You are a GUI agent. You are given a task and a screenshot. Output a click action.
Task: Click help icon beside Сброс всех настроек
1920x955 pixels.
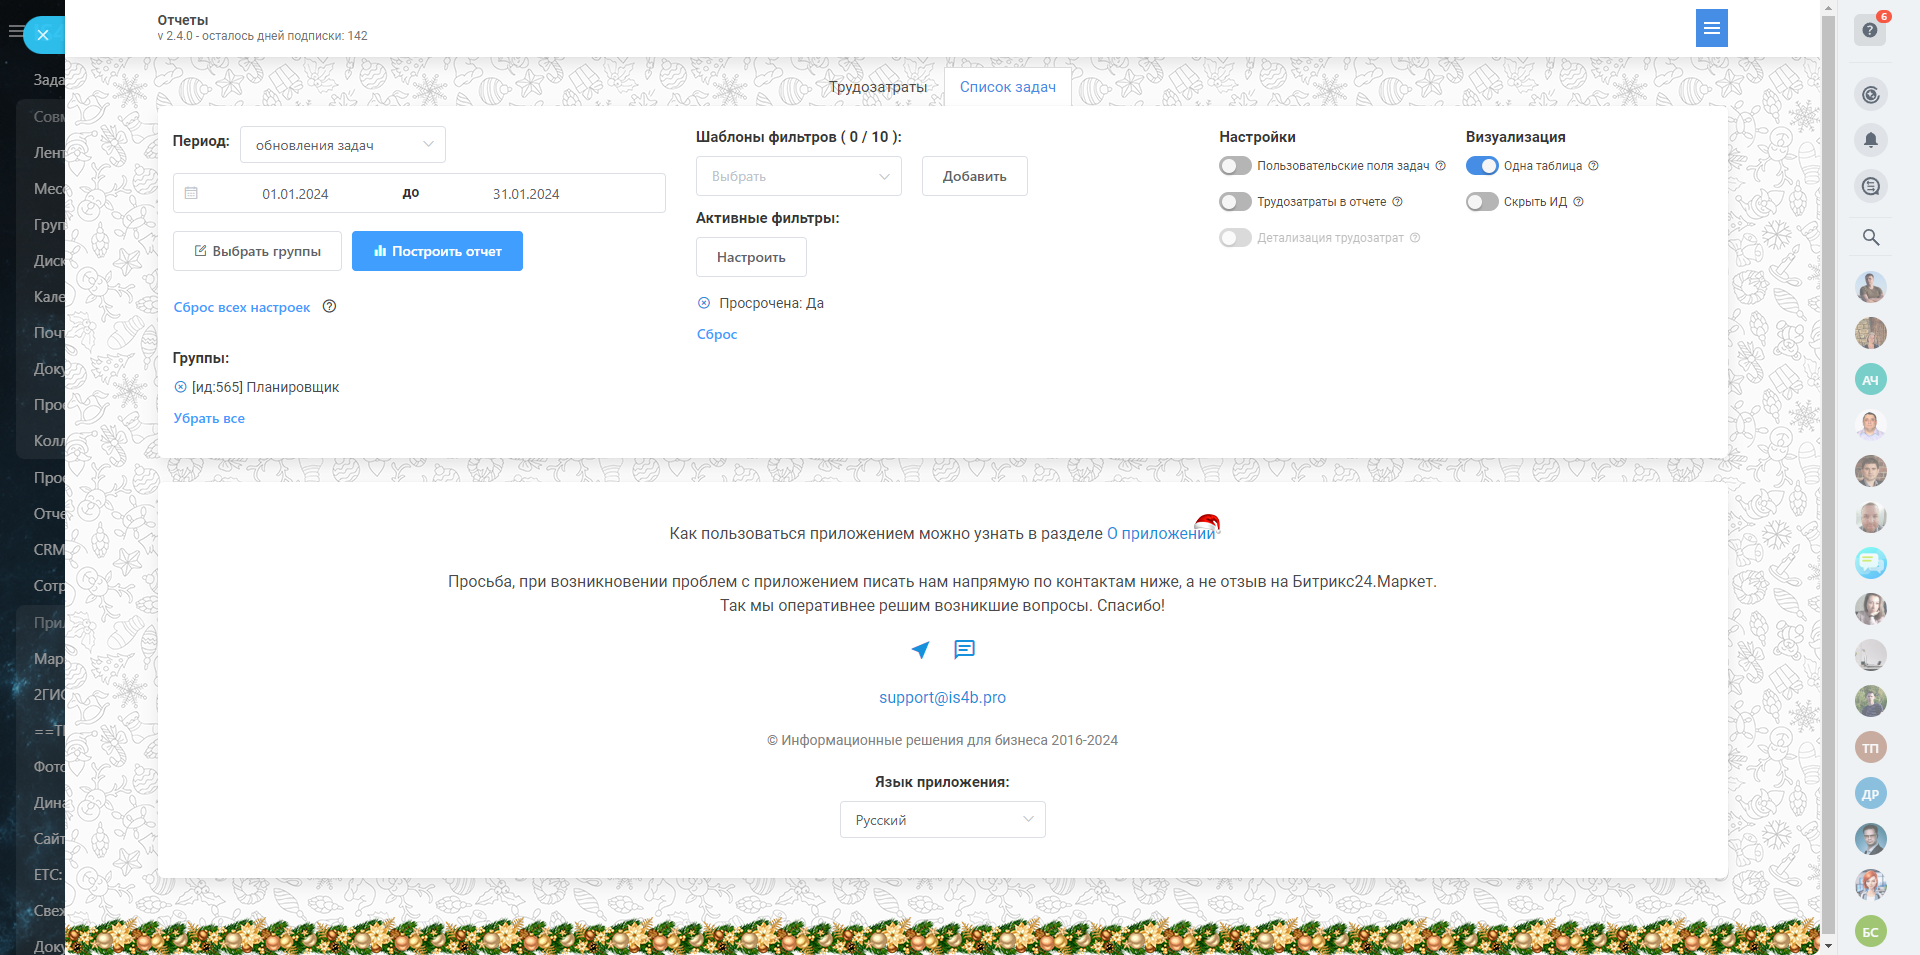pyautogui.click(x=329, y=307)
